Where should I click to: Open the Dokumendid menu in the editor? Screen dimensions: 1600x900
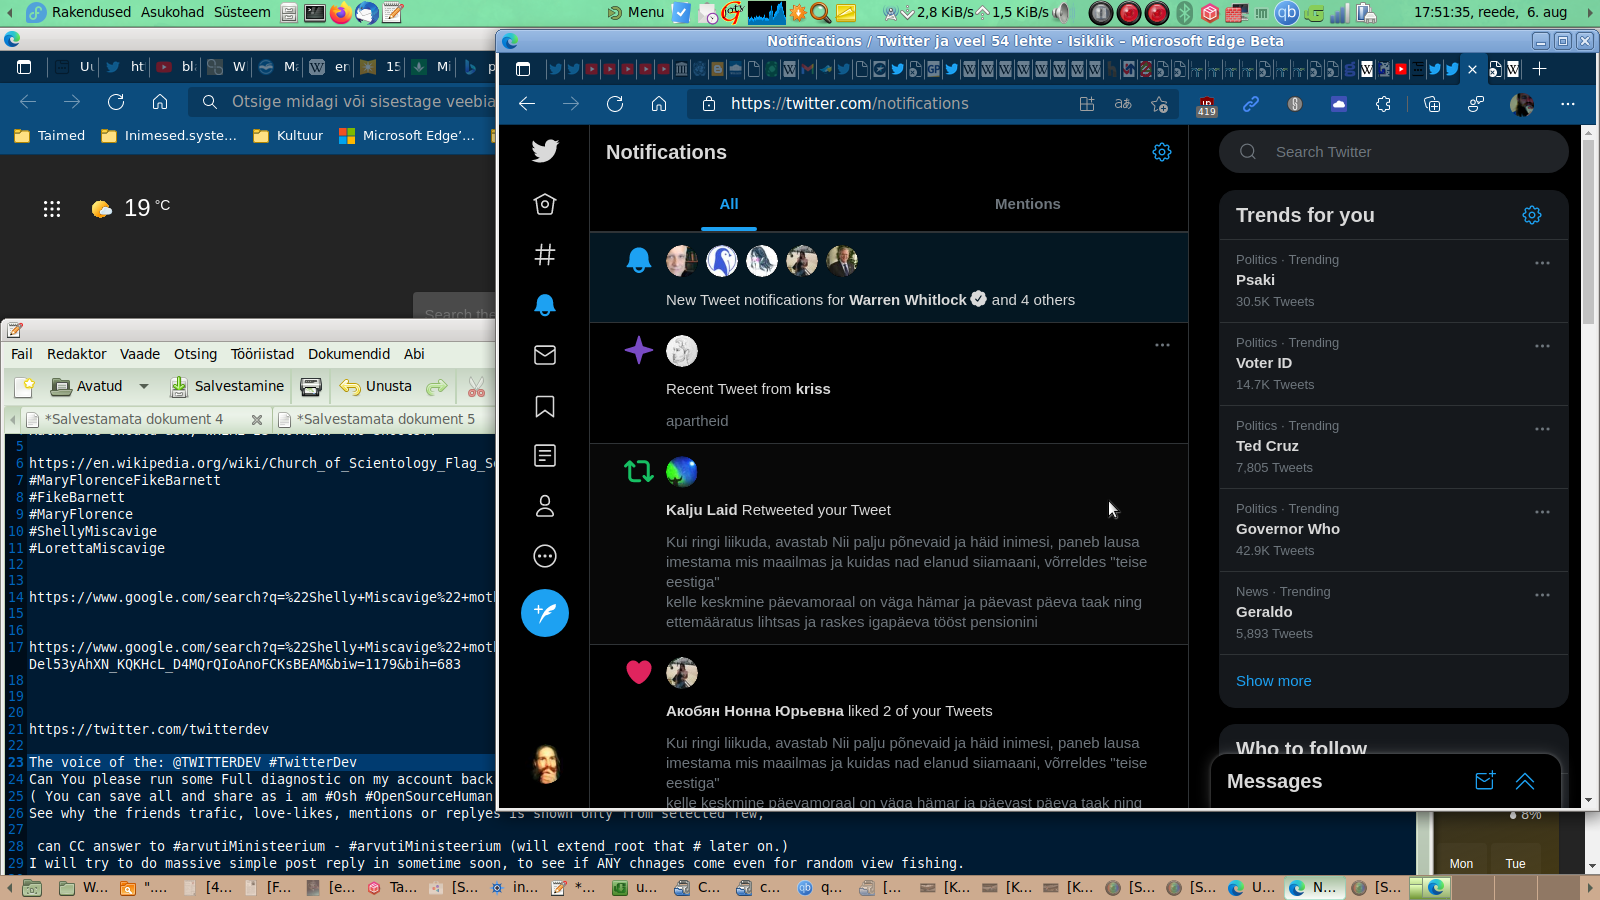pos(349,354)
